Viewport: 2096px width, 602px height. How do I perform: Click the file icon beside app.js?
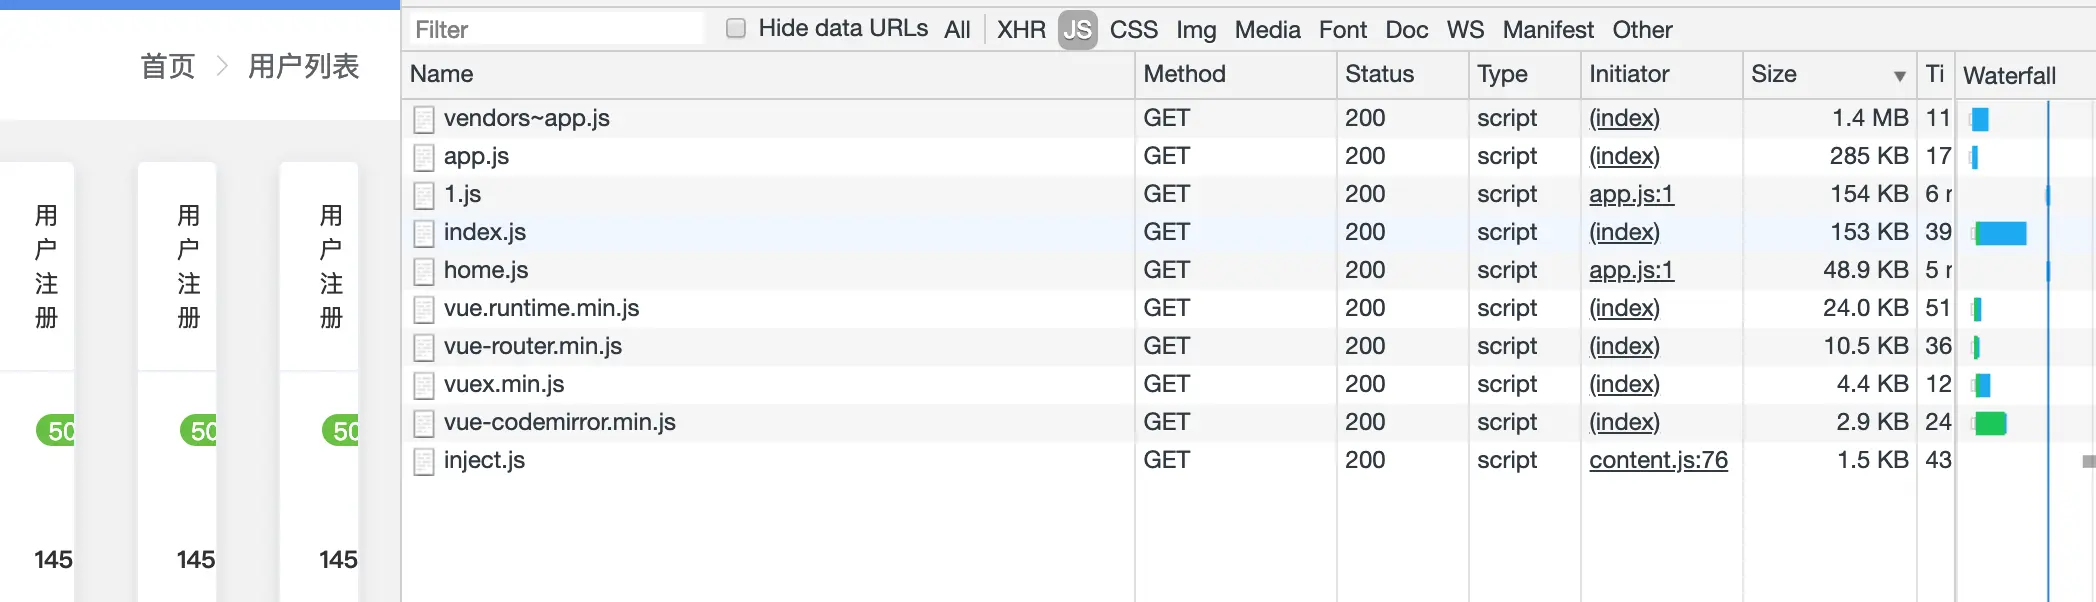pos(424,157)
